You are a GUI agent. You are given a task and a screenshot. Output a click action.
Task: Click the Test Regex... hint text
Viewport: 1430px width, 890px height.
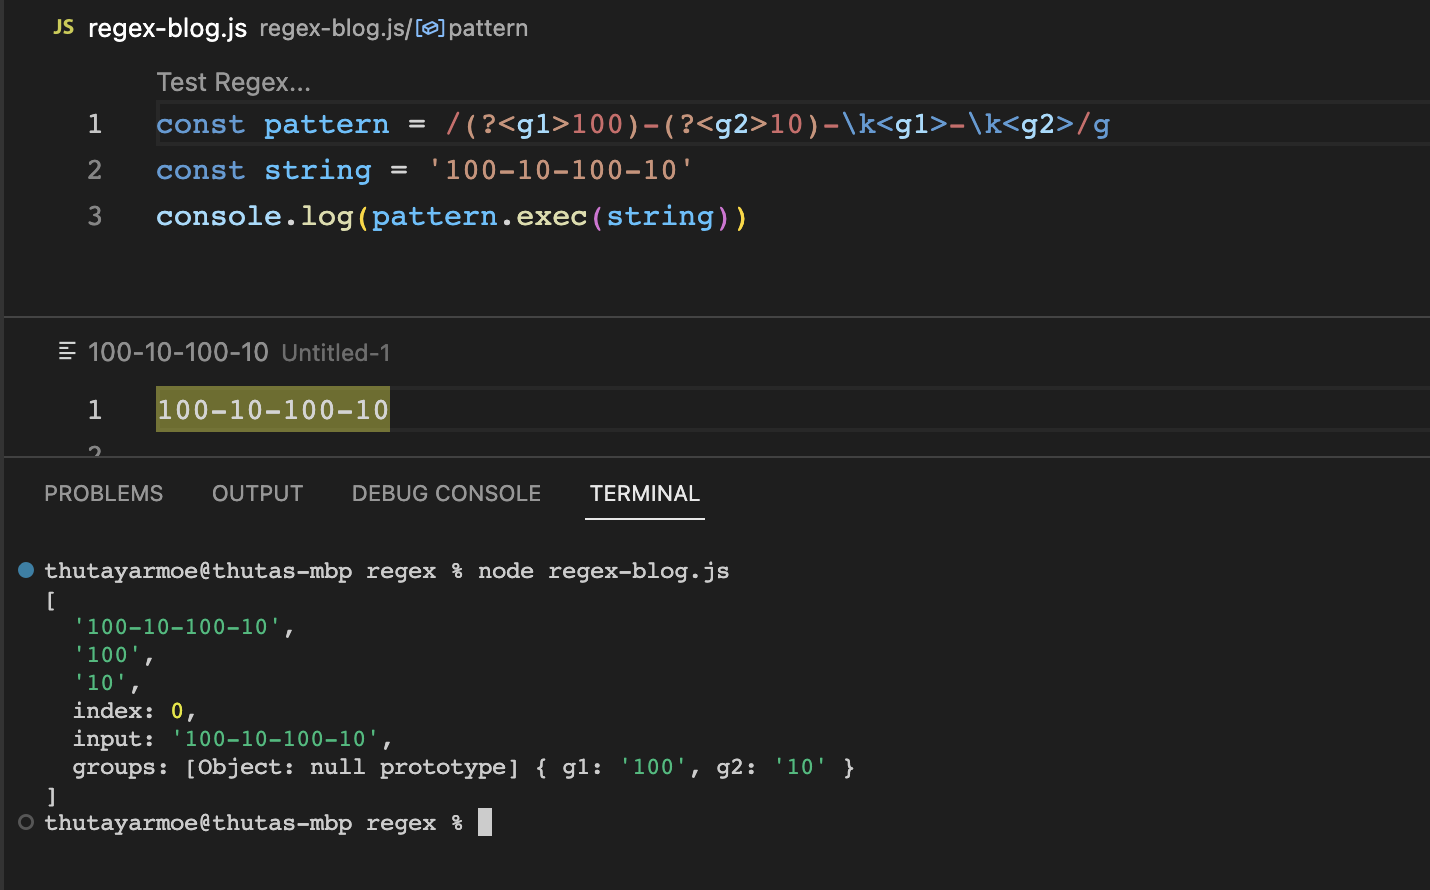233,82
